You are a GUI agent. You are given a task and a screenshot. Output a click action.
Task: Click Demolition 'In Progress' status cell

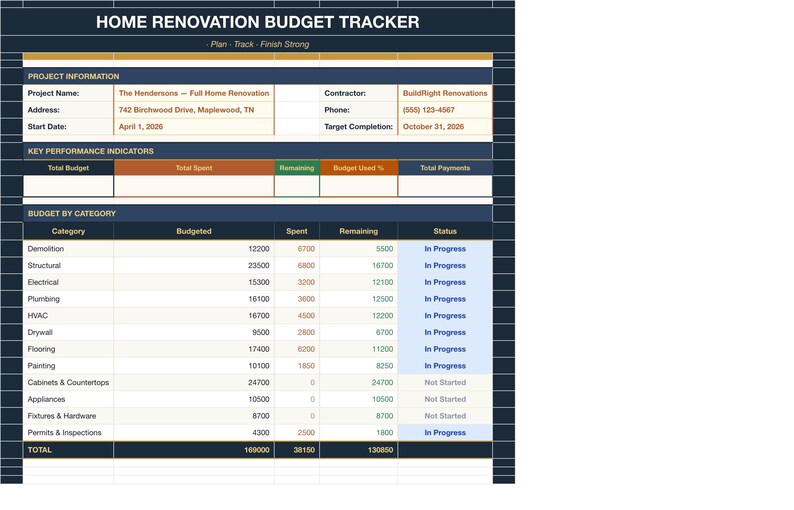click(445, 249)
